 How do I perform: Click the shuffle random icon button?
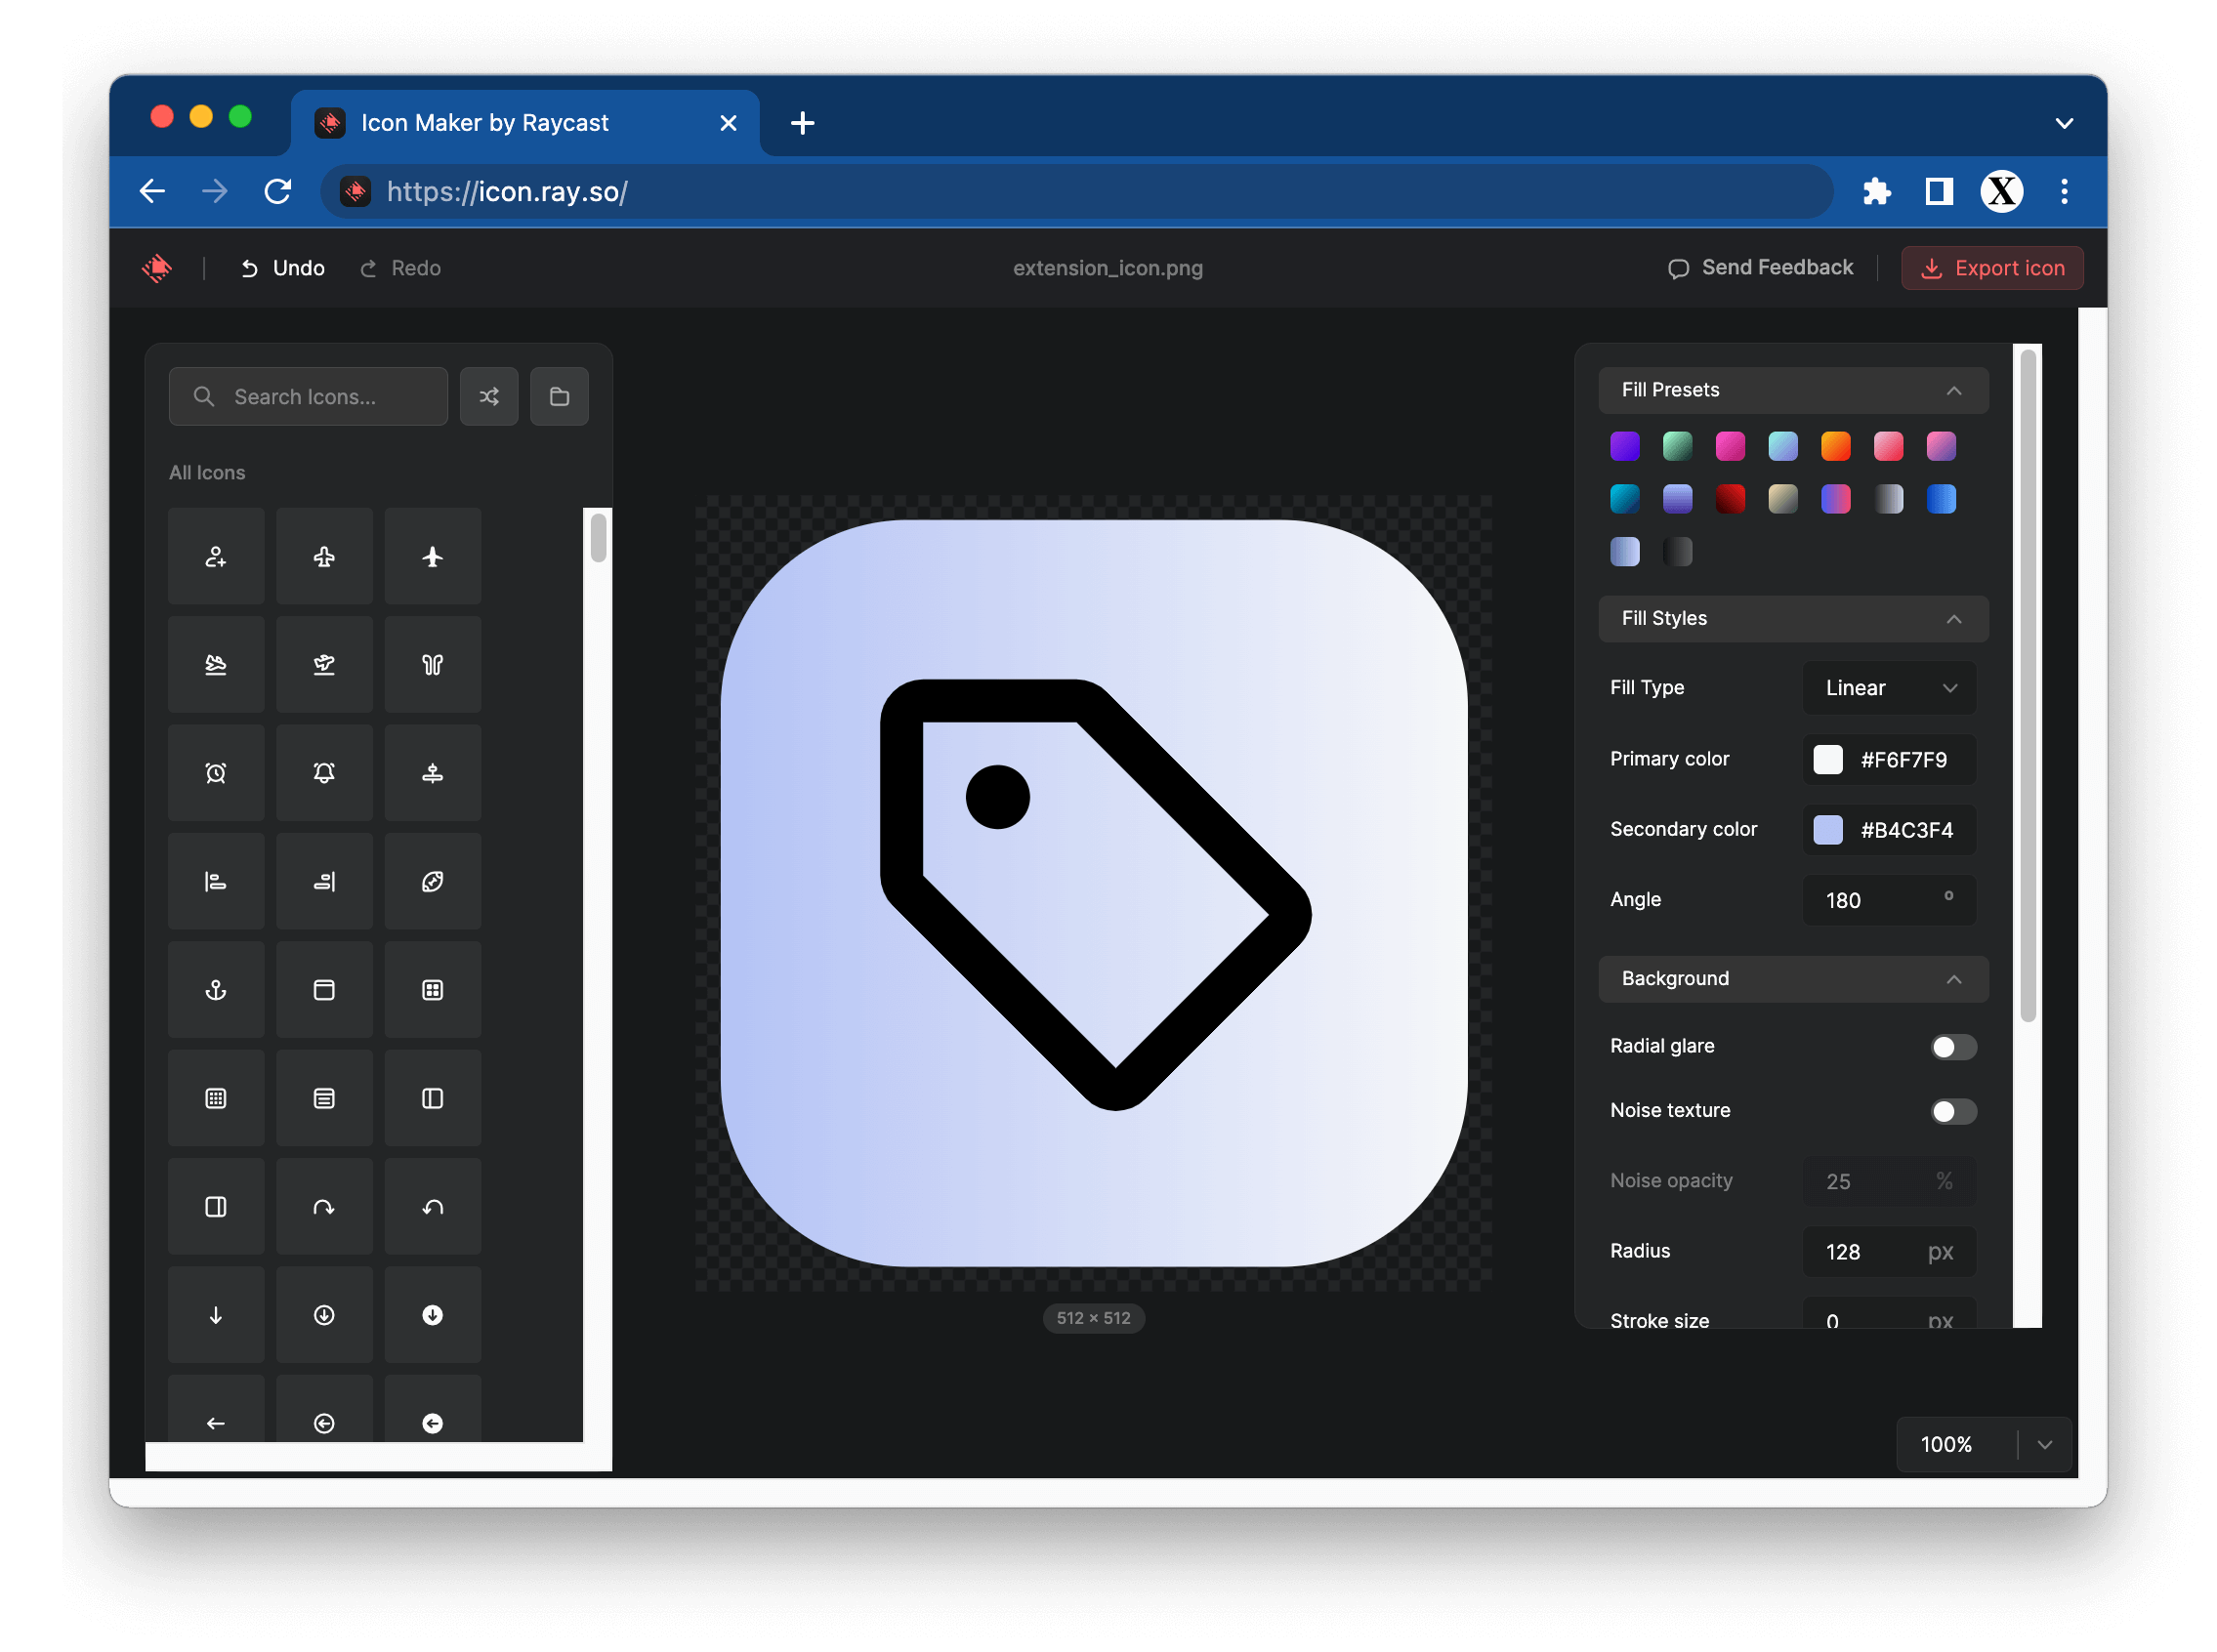coord(489,397)
